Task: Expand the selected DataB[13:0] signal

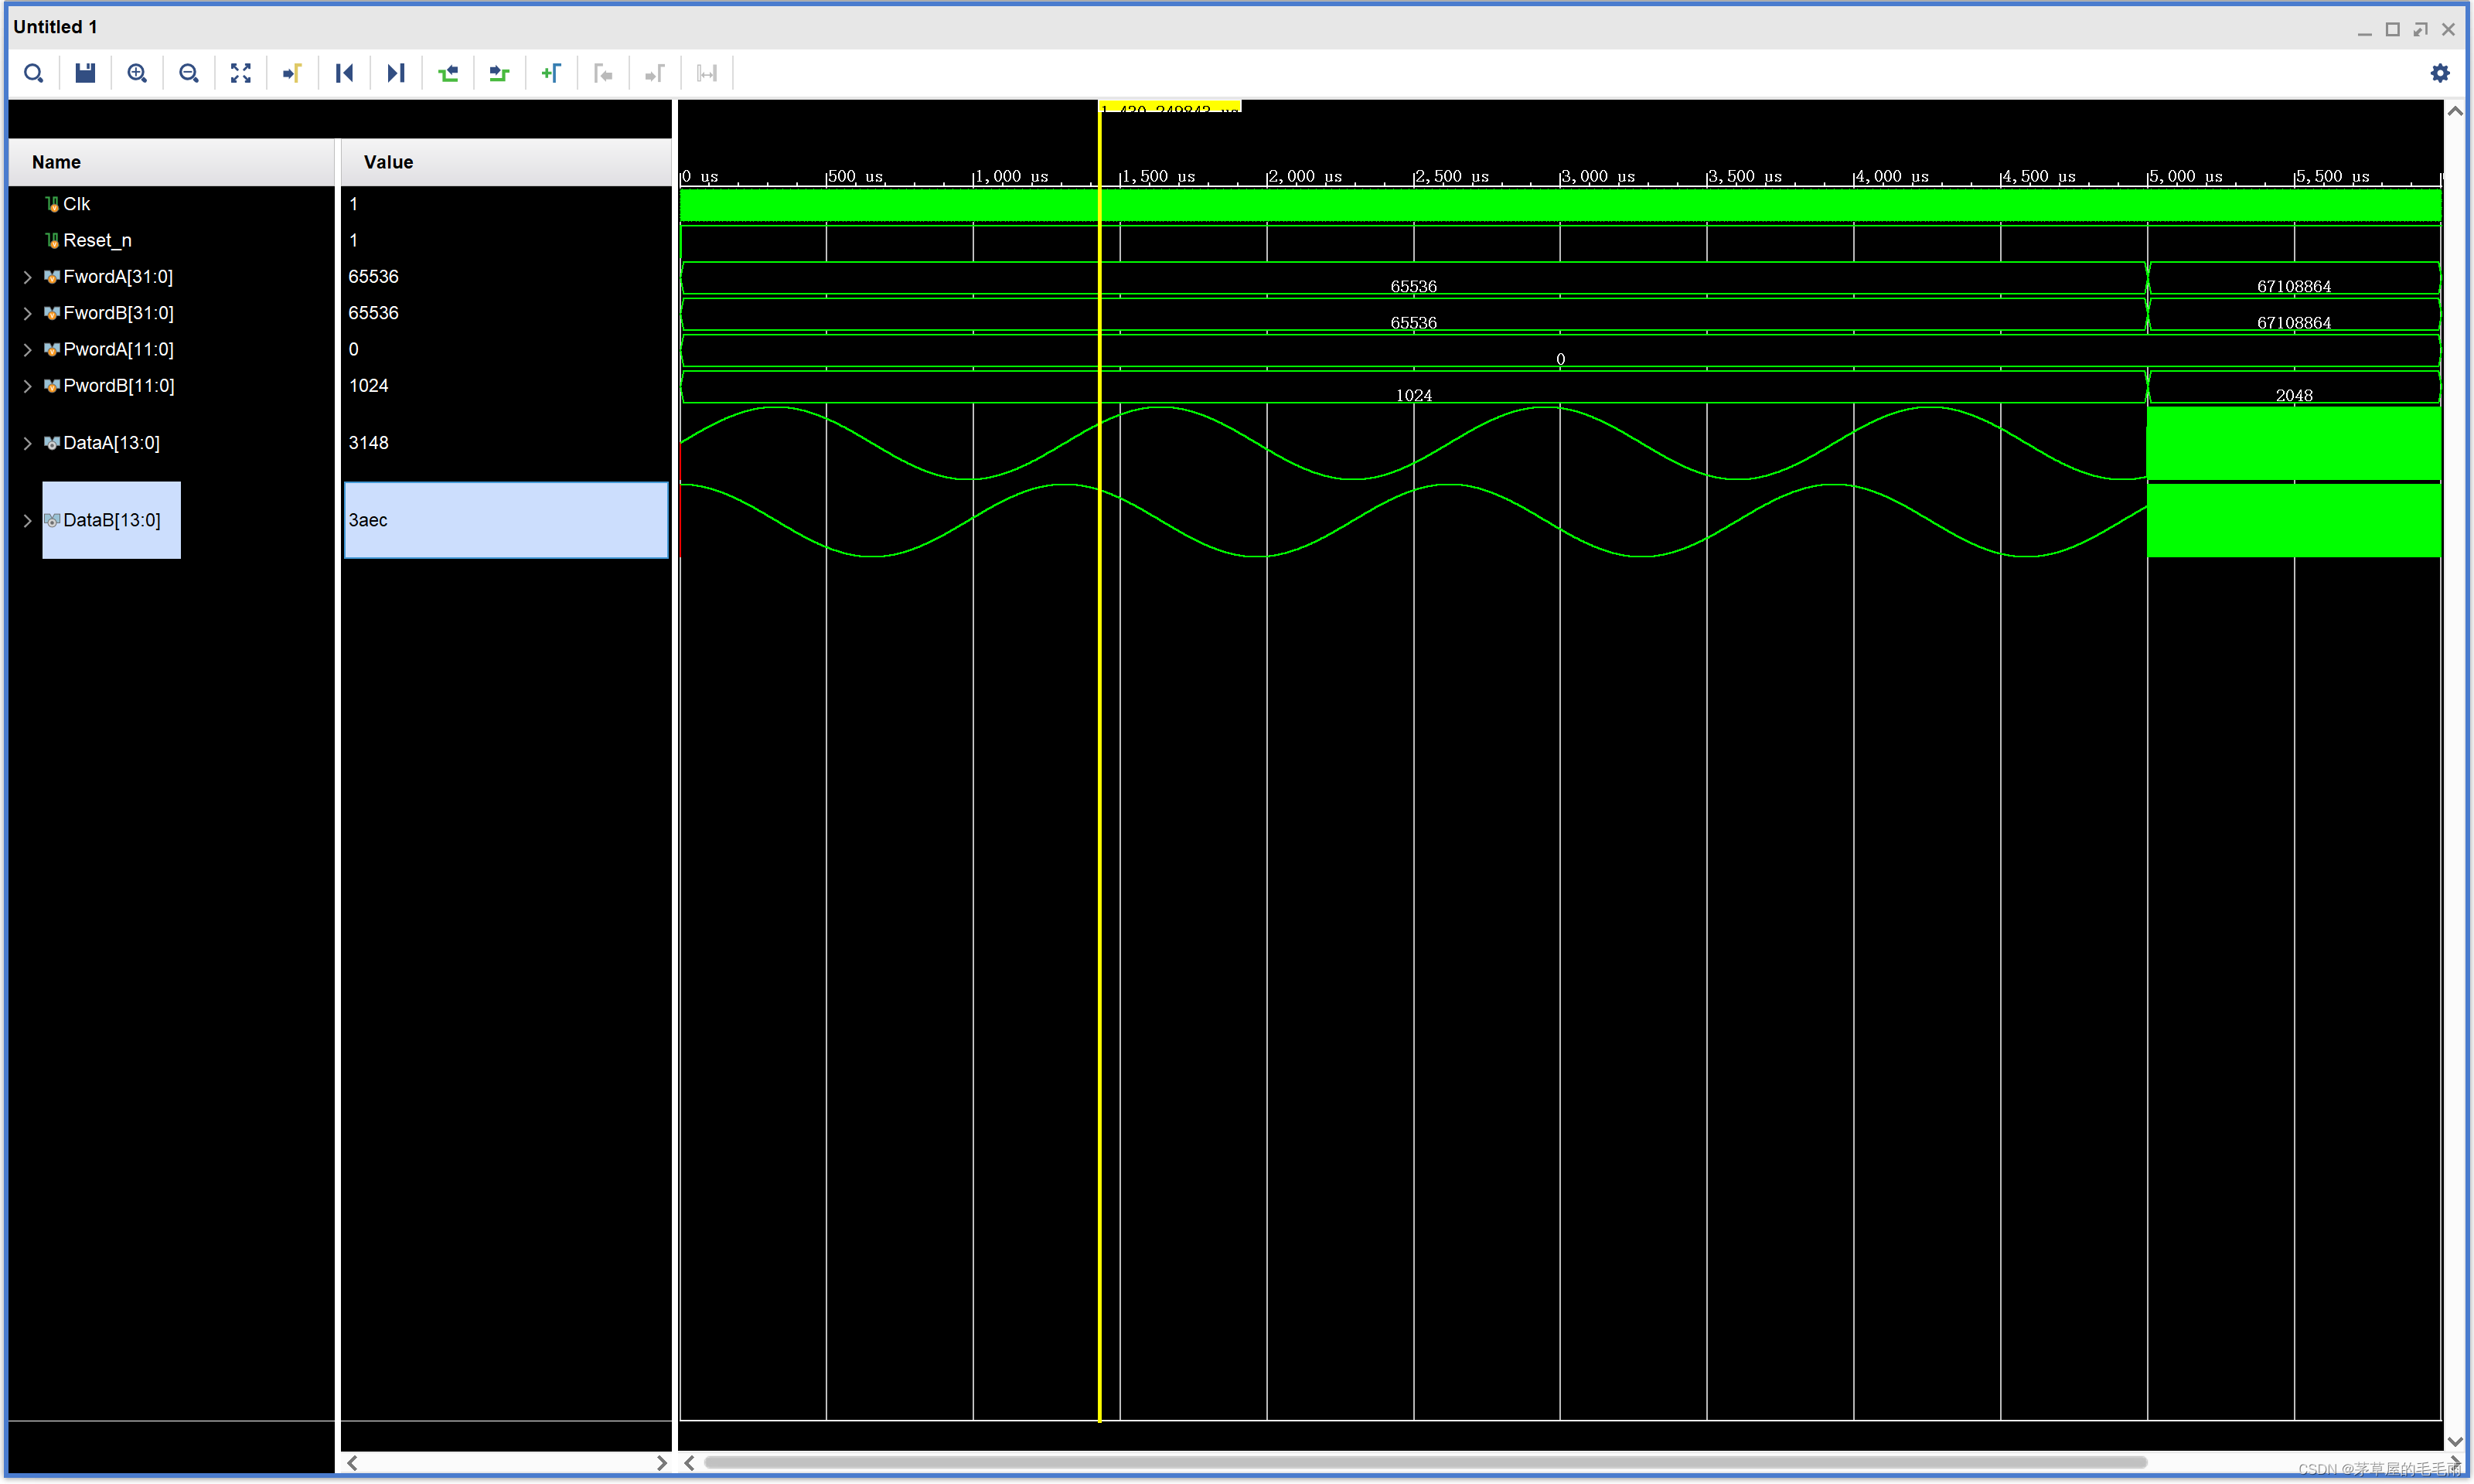Action: point(27,520)
